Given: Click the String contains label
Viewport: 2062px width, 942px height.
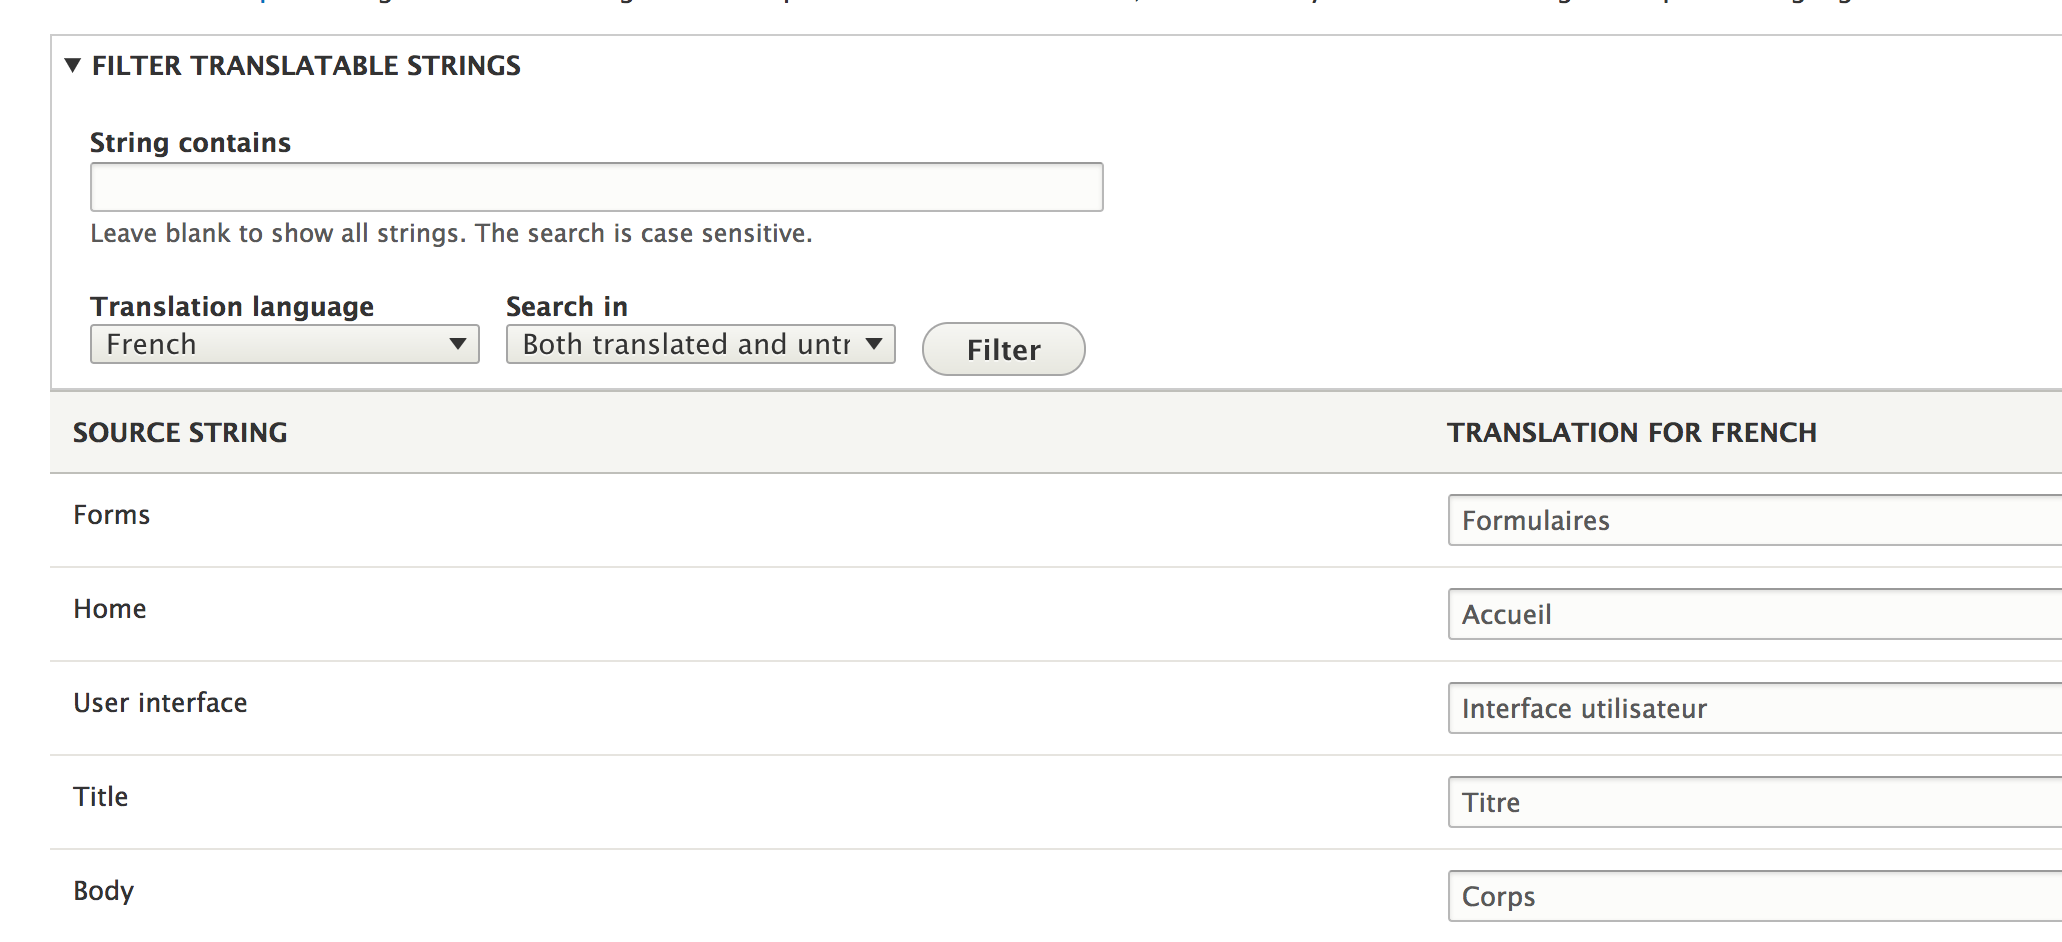Looking at the screenshot, I should click(190, 143).
